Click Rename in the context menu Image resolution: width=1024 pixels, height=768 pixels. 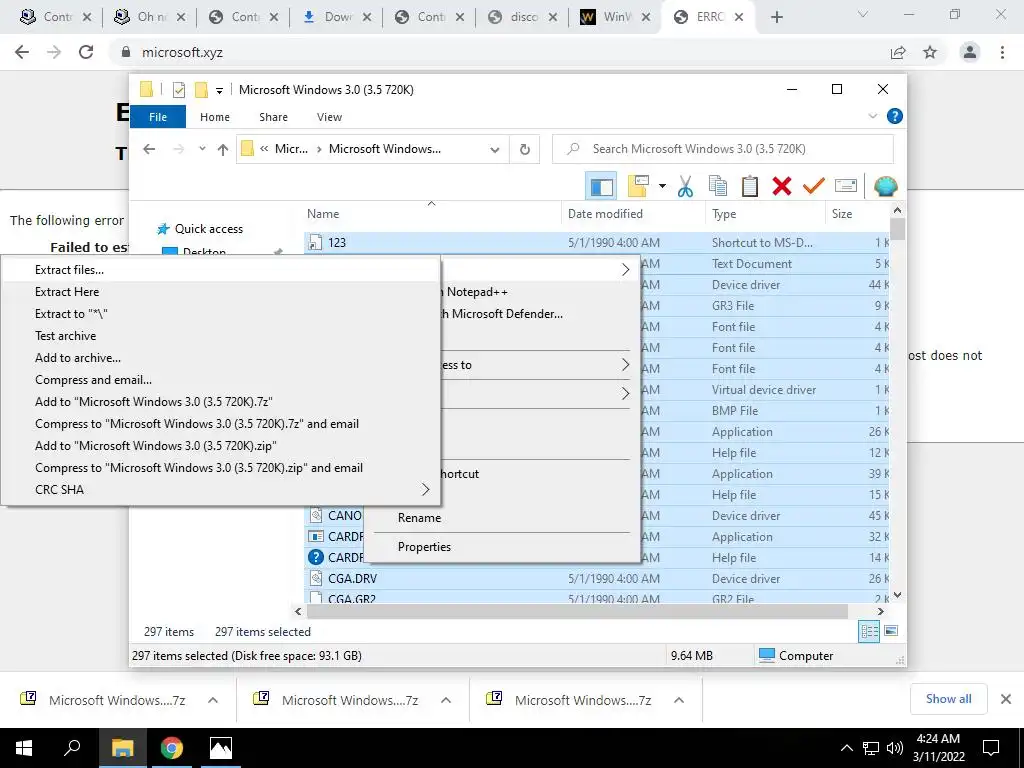pos(419,518)
